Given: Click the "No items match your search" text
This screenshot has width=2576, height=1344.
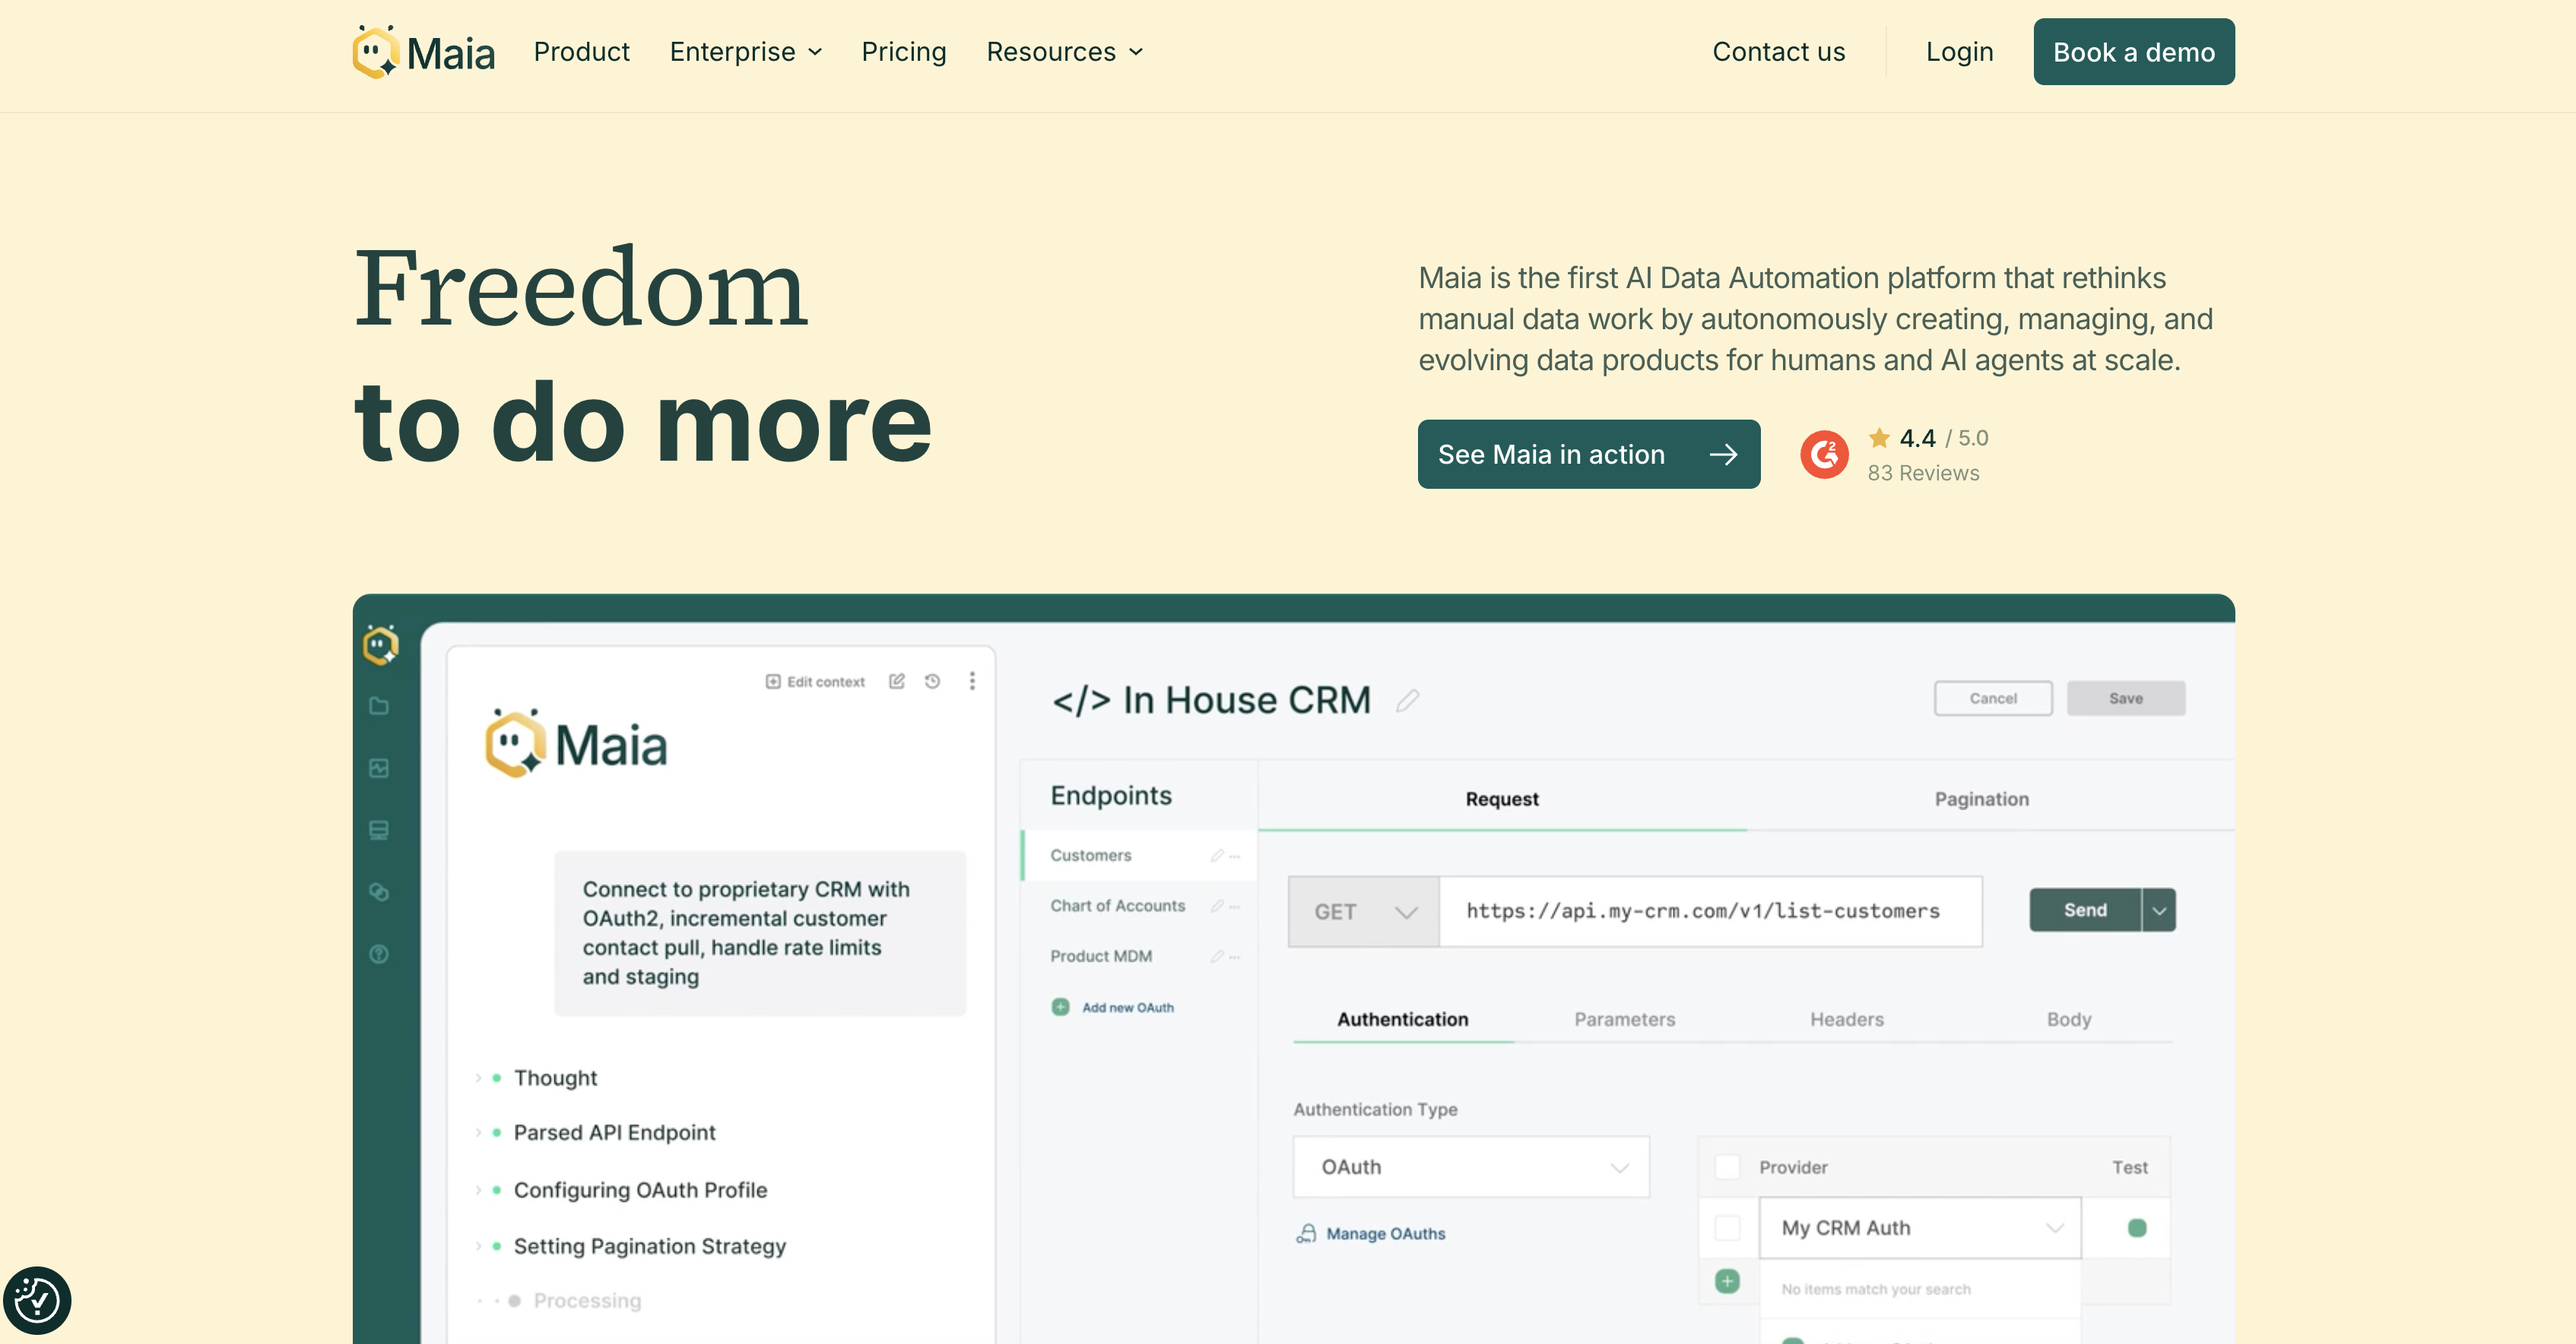Looking at the screenshot, I should coord(1876,1289).
